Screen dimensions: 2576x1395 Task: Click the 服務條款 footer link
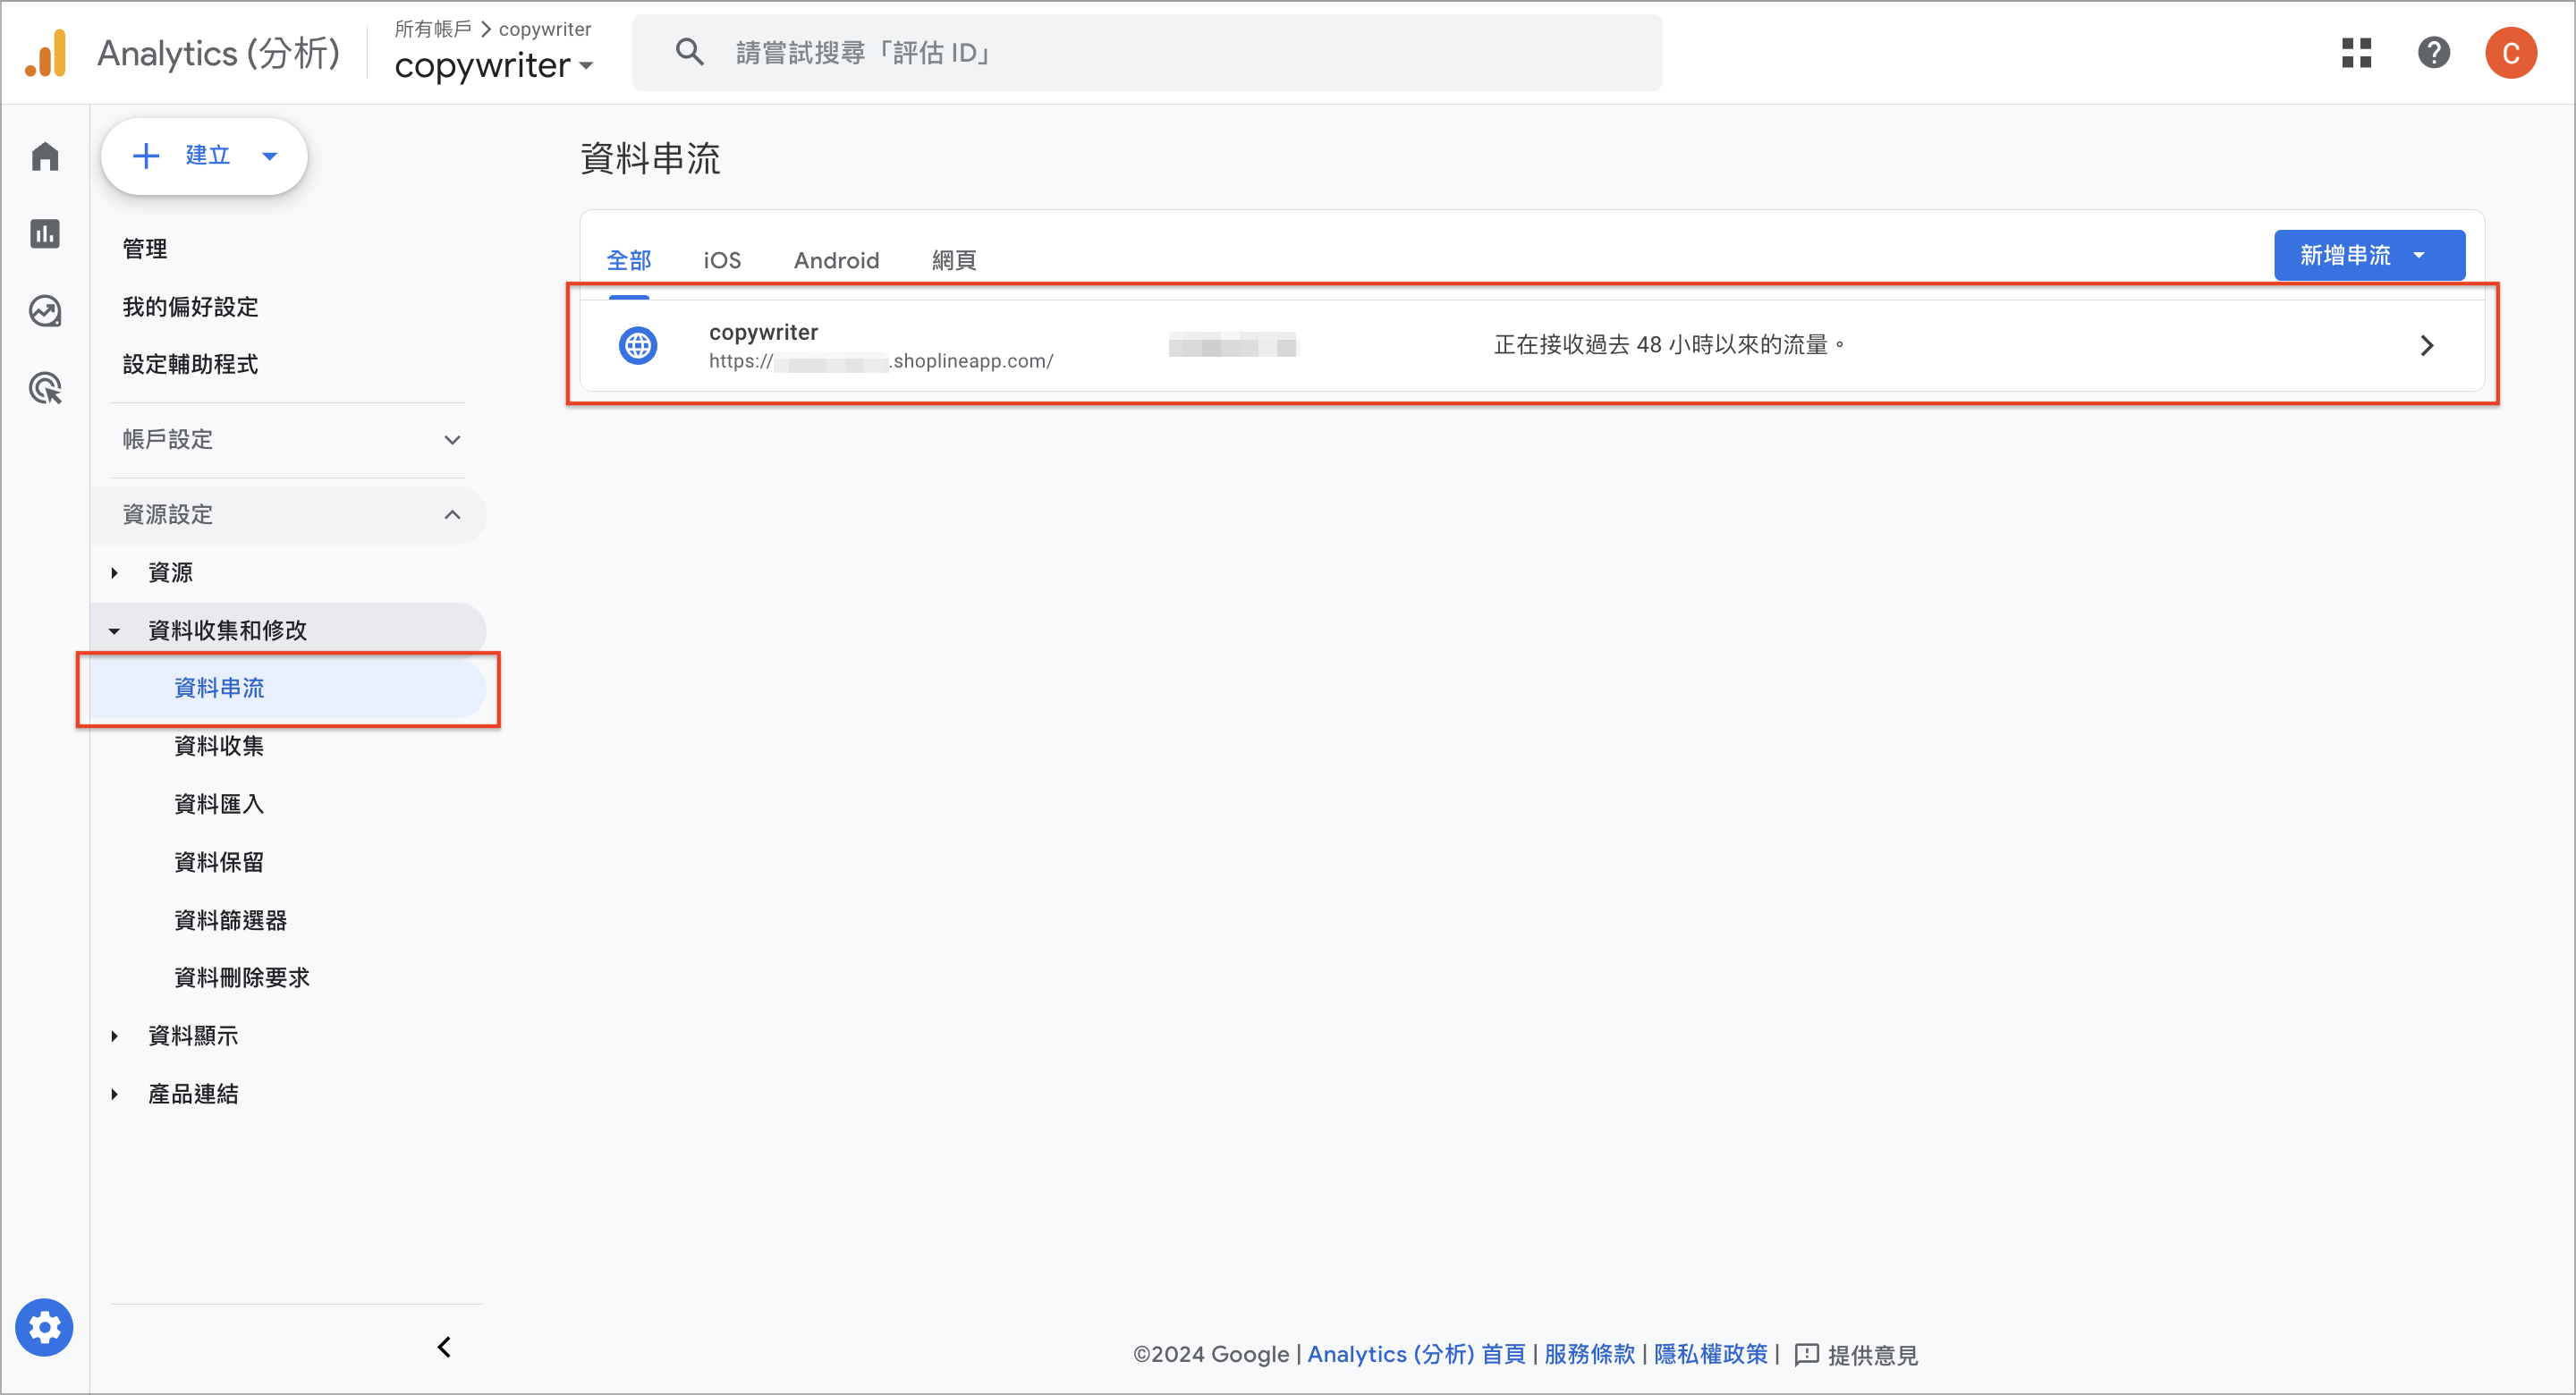(1589, 1354)
